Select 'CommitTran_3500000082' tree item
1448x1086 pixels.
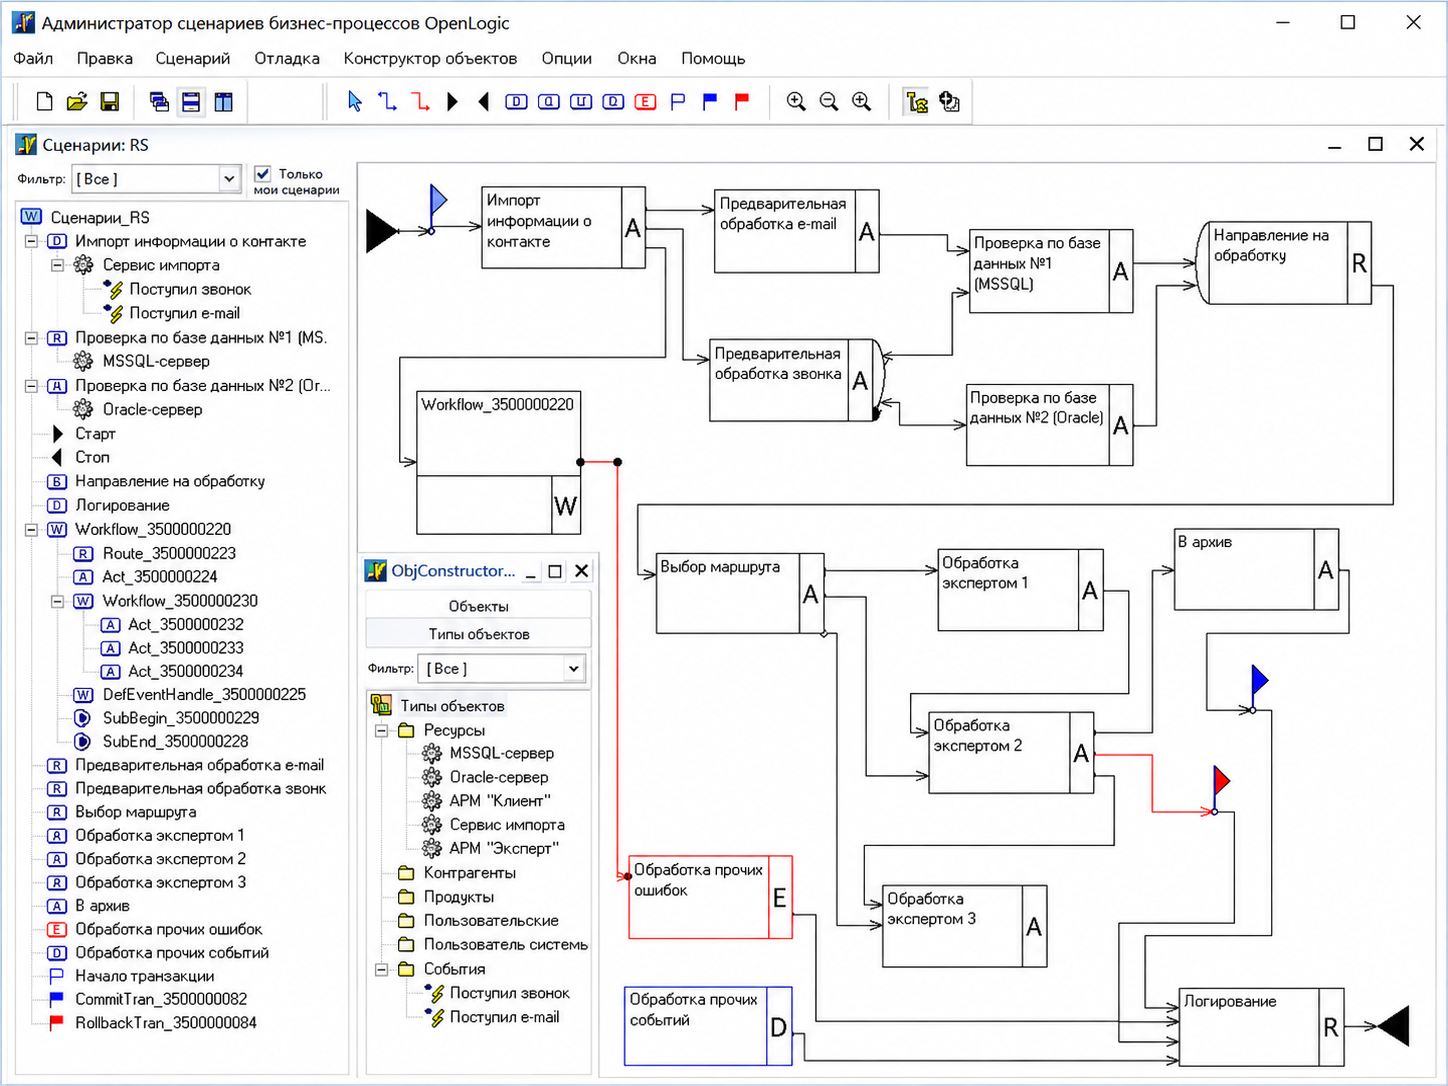[161, 999]
